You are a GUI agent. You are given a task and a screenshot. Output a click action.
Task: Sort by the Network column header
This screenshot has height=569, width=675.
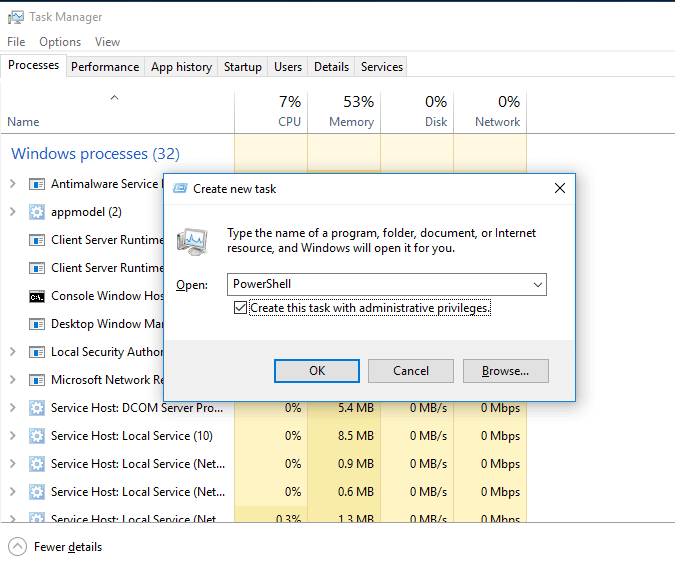pos(490,112)
